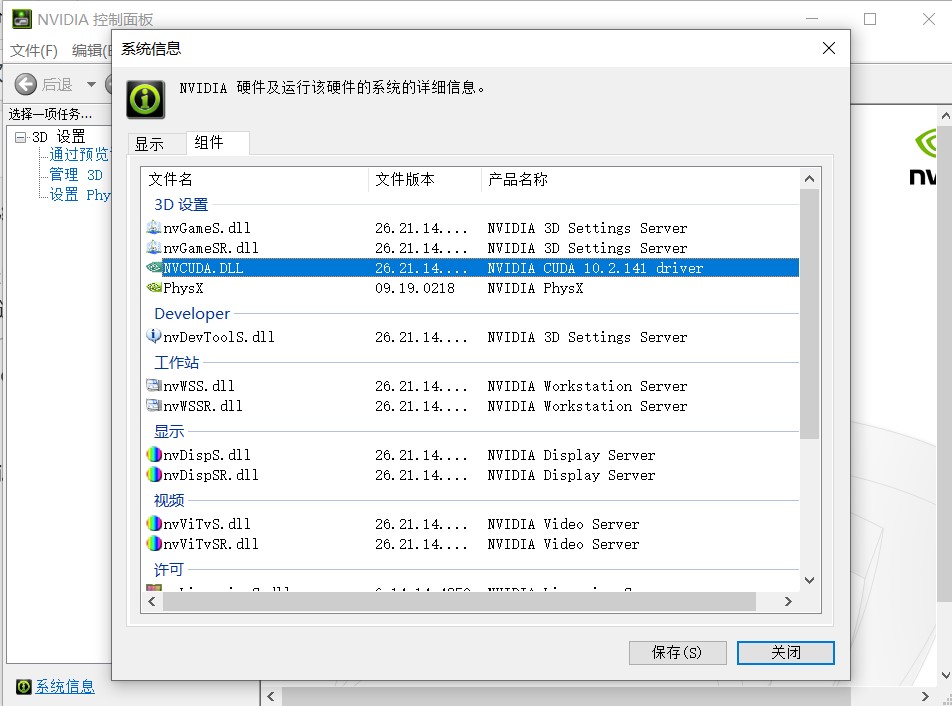Click the 关闭 button
This screenshot has height=706, width=952.
point(786,653)
